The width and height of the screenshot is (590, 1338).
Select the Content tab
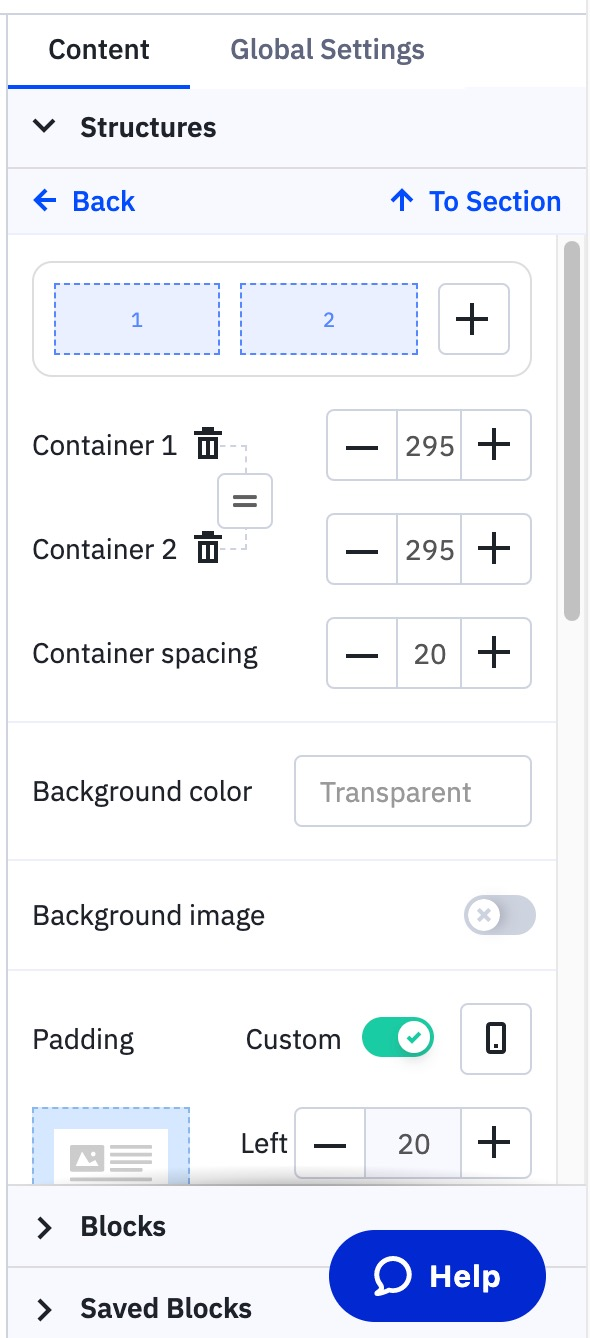coord(98,49)
